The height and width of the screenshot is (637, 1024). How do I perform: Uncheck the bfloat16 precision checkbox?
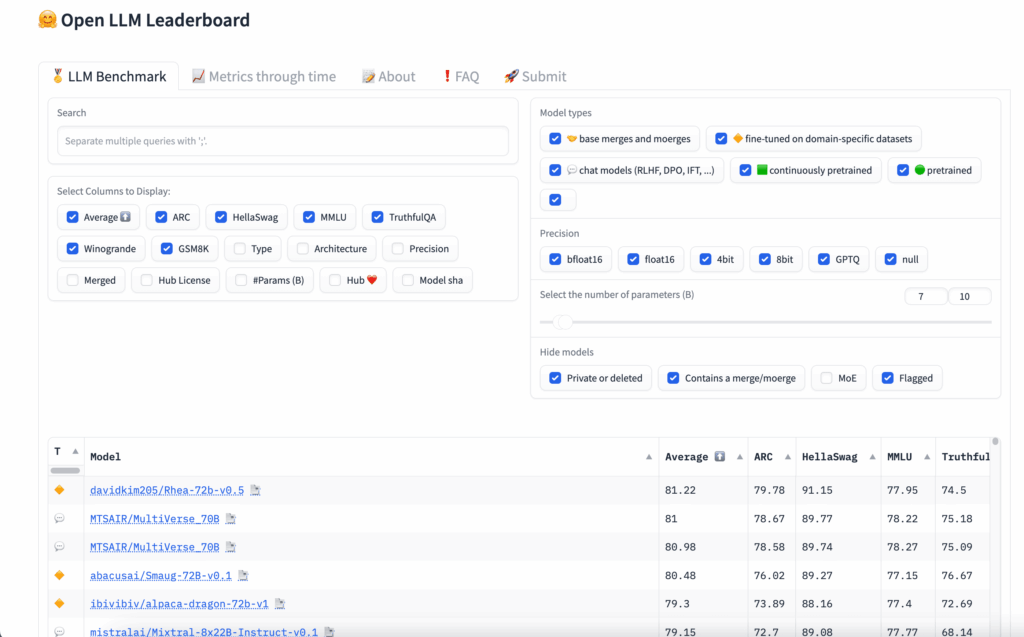[556, 260]
